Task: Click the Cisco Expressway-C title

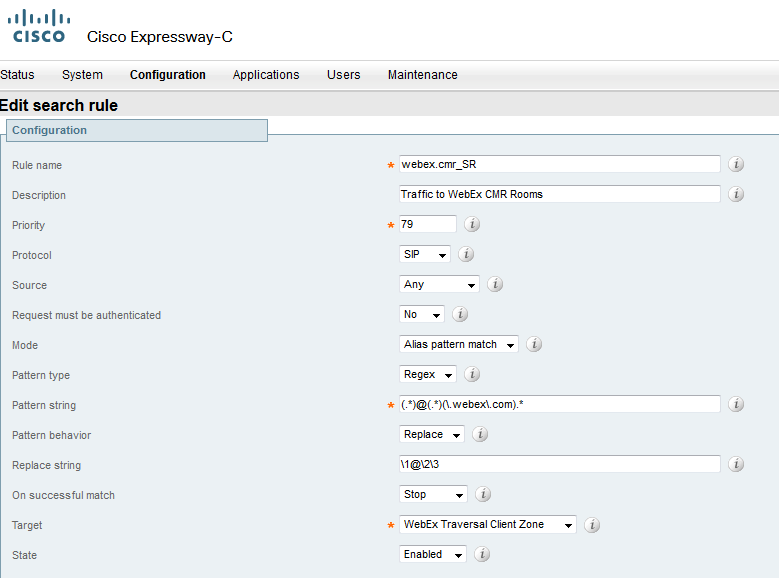Action: click(159, 37)
